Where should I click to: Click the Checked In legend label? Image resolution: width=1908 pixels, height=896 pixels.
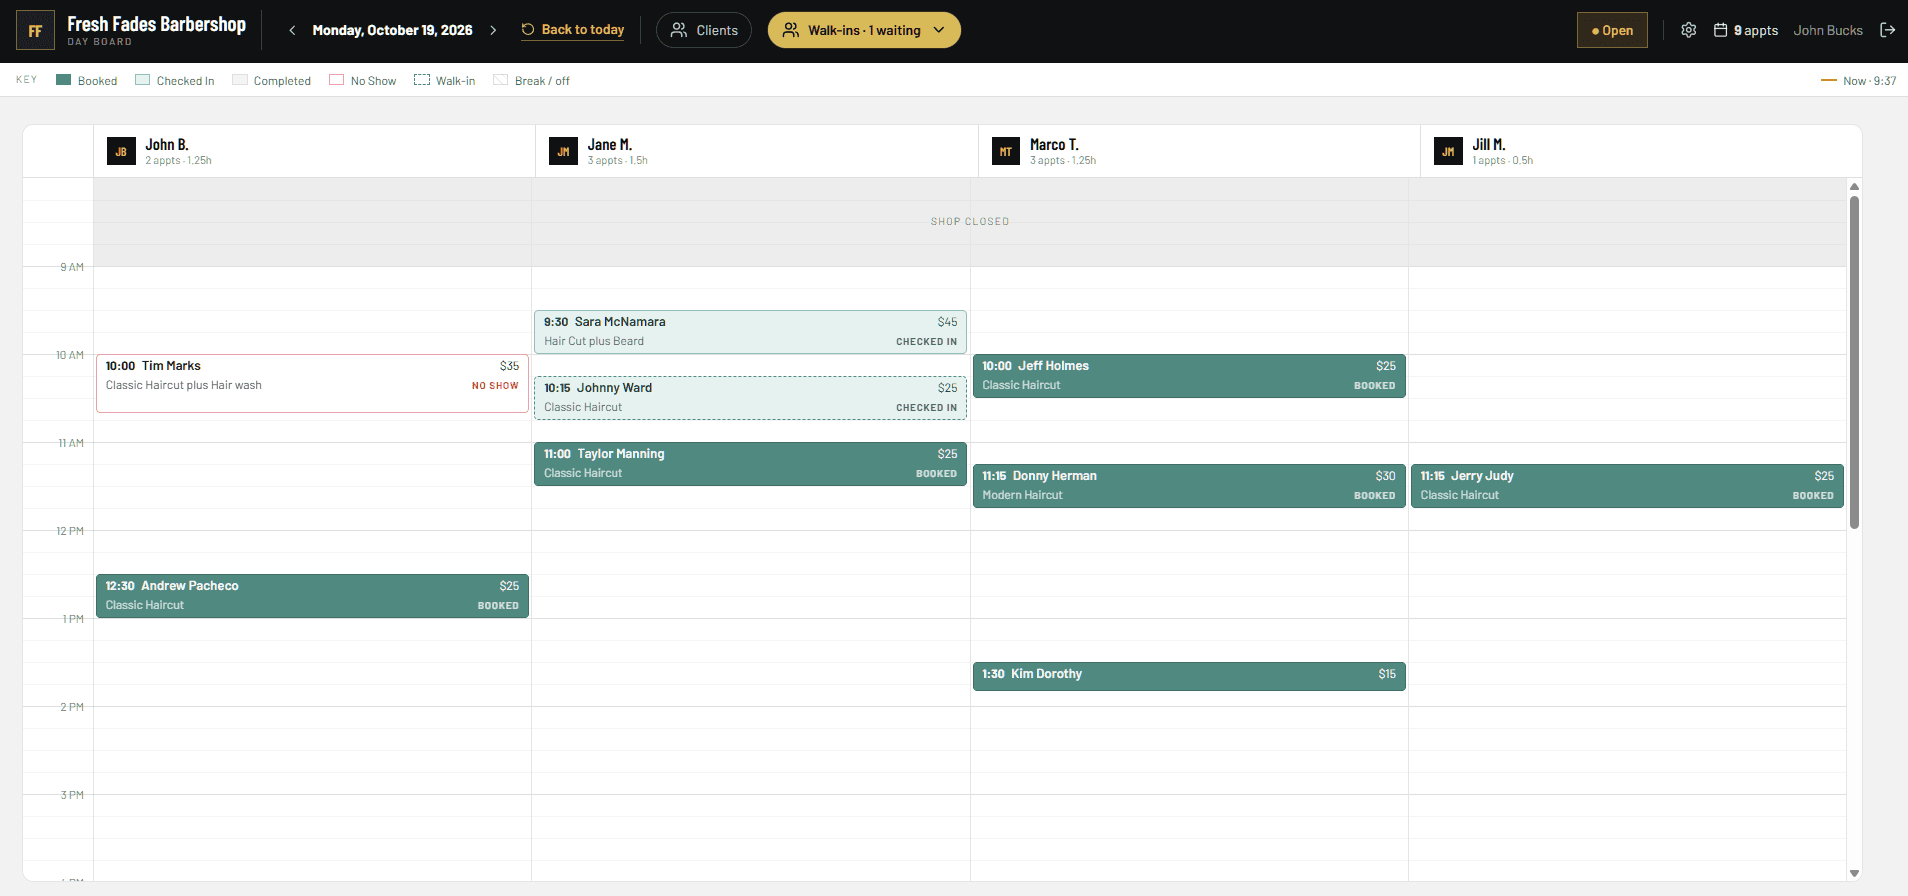click(x=185, y=81)
